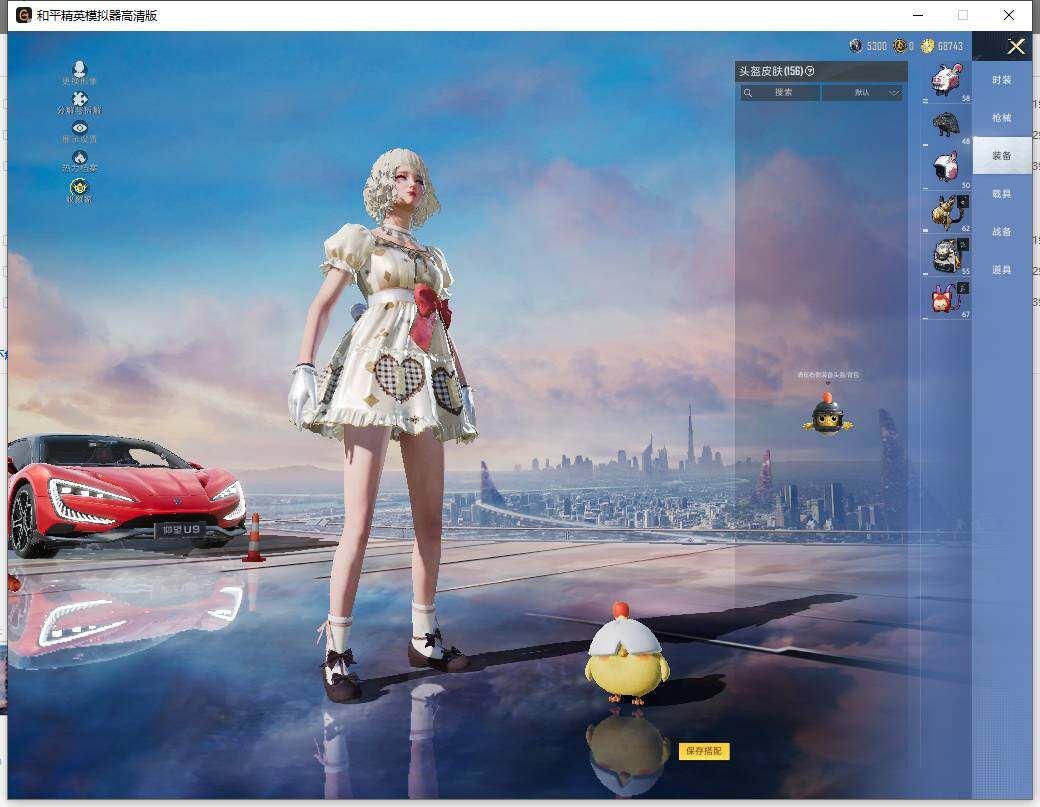
Task: Click the yellow chick pet on the floor
Action: pyautogui.click(x=625, y=654)
